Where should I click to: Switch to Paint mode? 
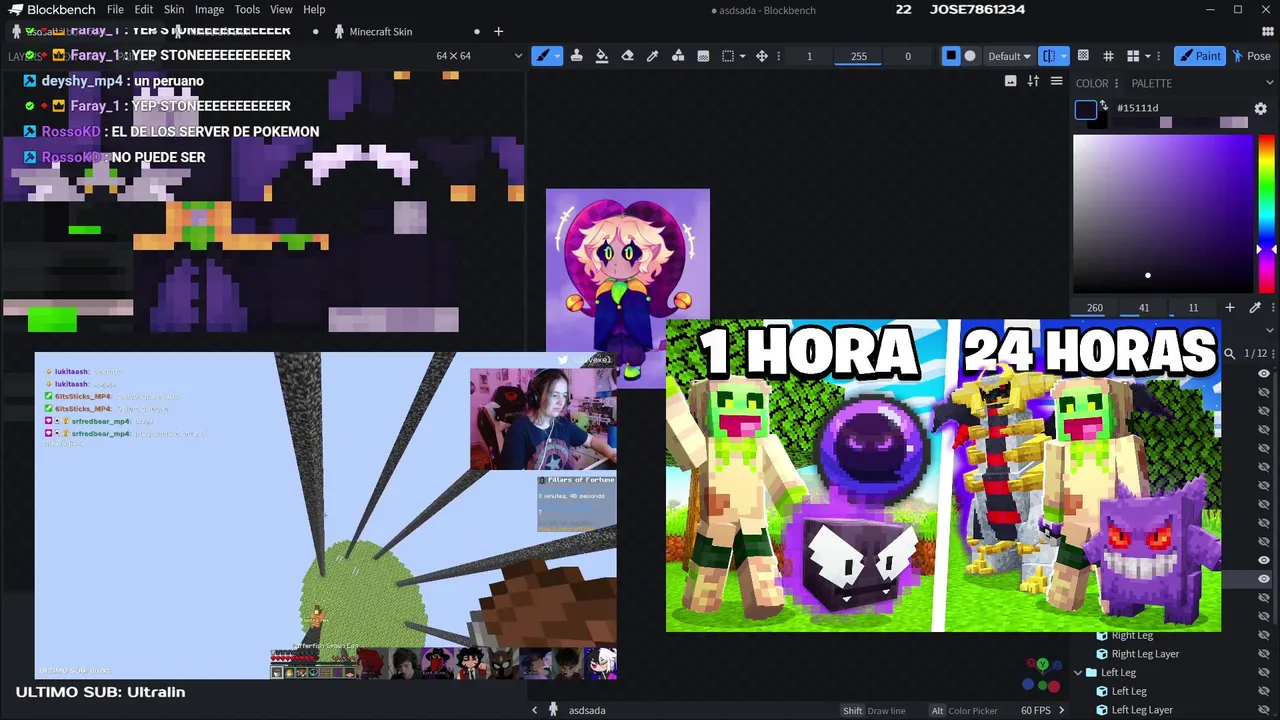coord(1199,56)
